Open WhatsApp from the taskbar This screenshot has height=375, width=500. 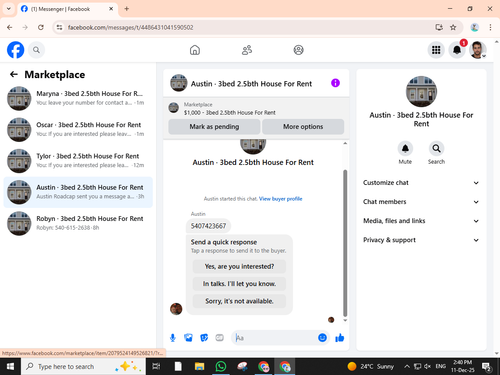pyautogui.click(x=221, y=367)
